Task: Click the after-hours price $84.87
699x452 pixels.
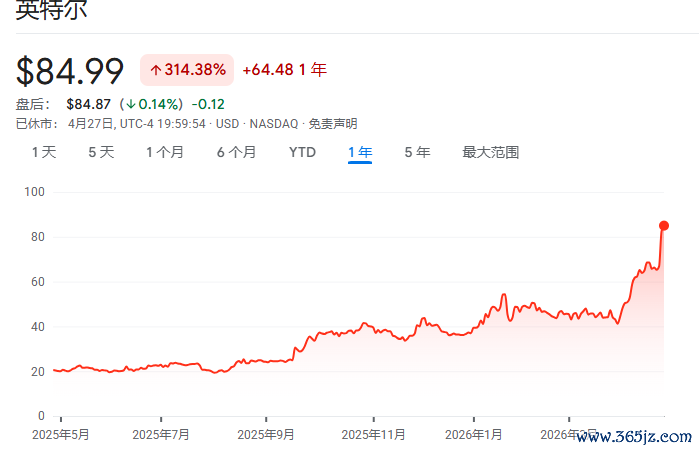Action: coord(88,104)
